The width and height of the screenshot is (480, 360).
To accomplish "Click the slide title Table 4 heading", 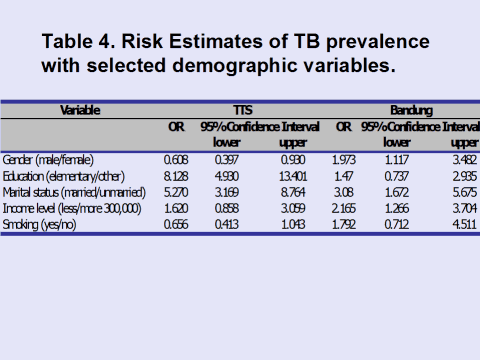I will [235, 53].
